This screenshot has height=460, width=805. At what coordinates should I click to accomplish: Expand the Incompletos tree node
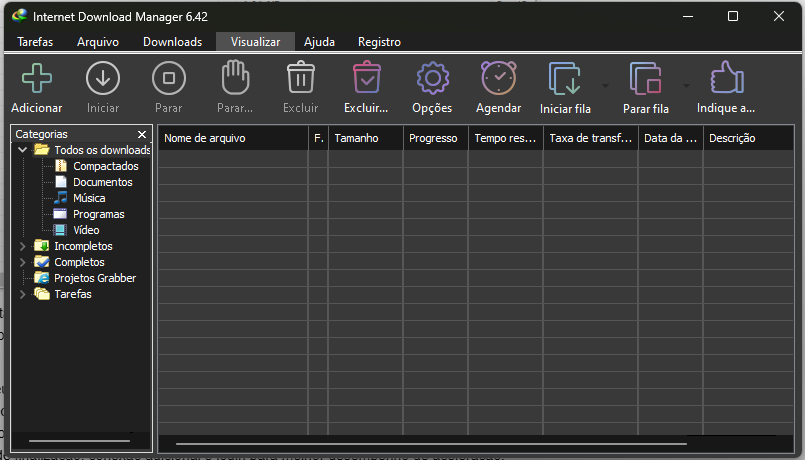(23, 246)
